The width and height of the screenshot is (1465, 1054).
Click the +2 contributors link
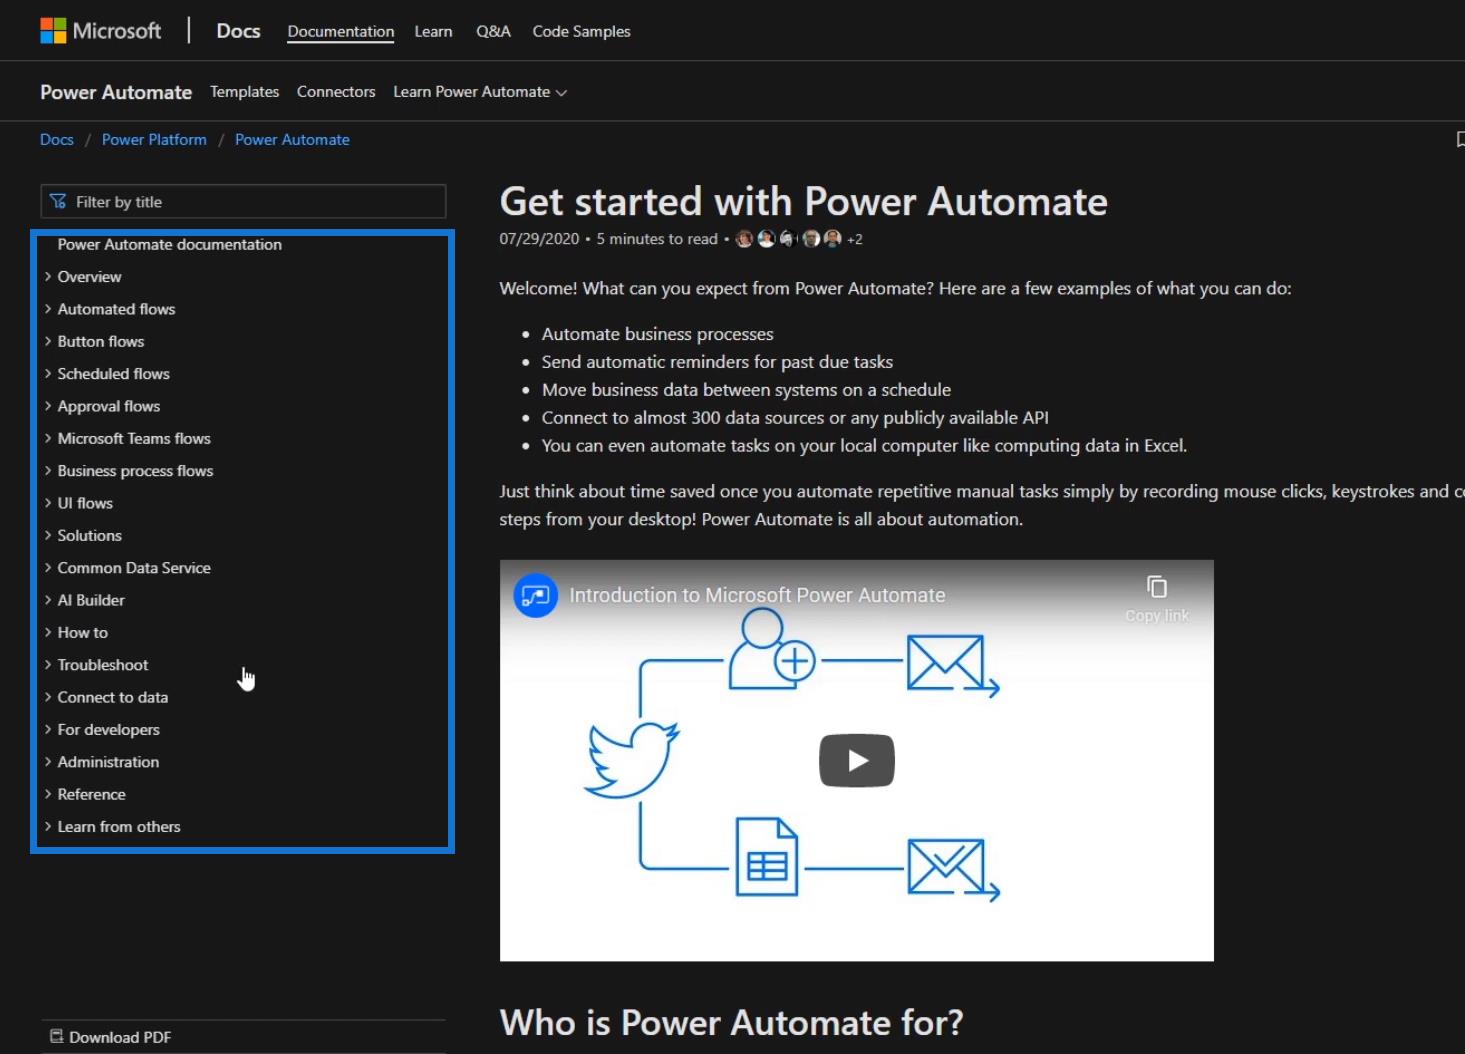[x=854, y=239]
